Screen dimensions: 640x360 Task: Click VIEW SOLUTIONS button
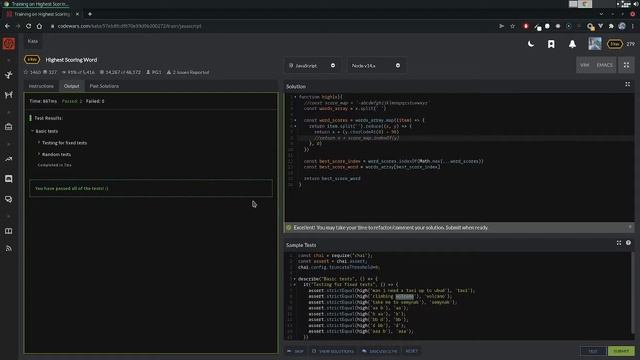coord(333,351)
